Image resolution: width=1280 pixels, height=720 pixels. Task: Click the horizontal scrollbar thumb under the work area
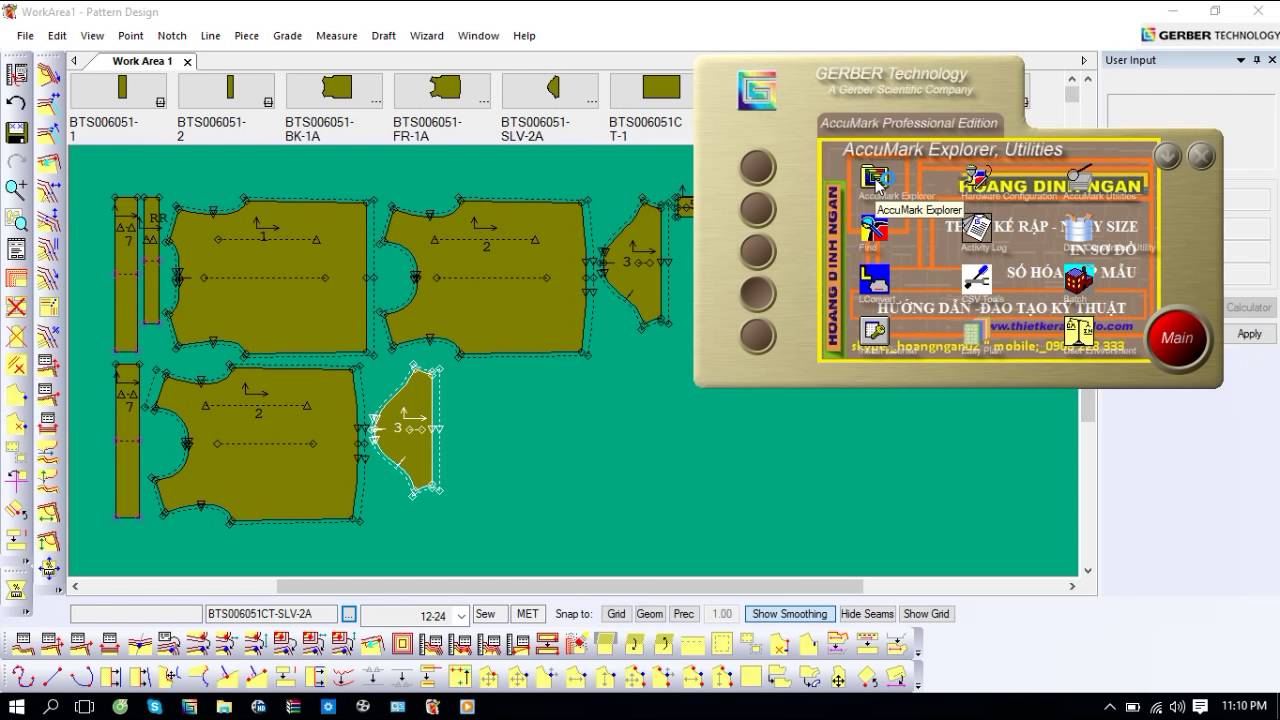(570, 586)
